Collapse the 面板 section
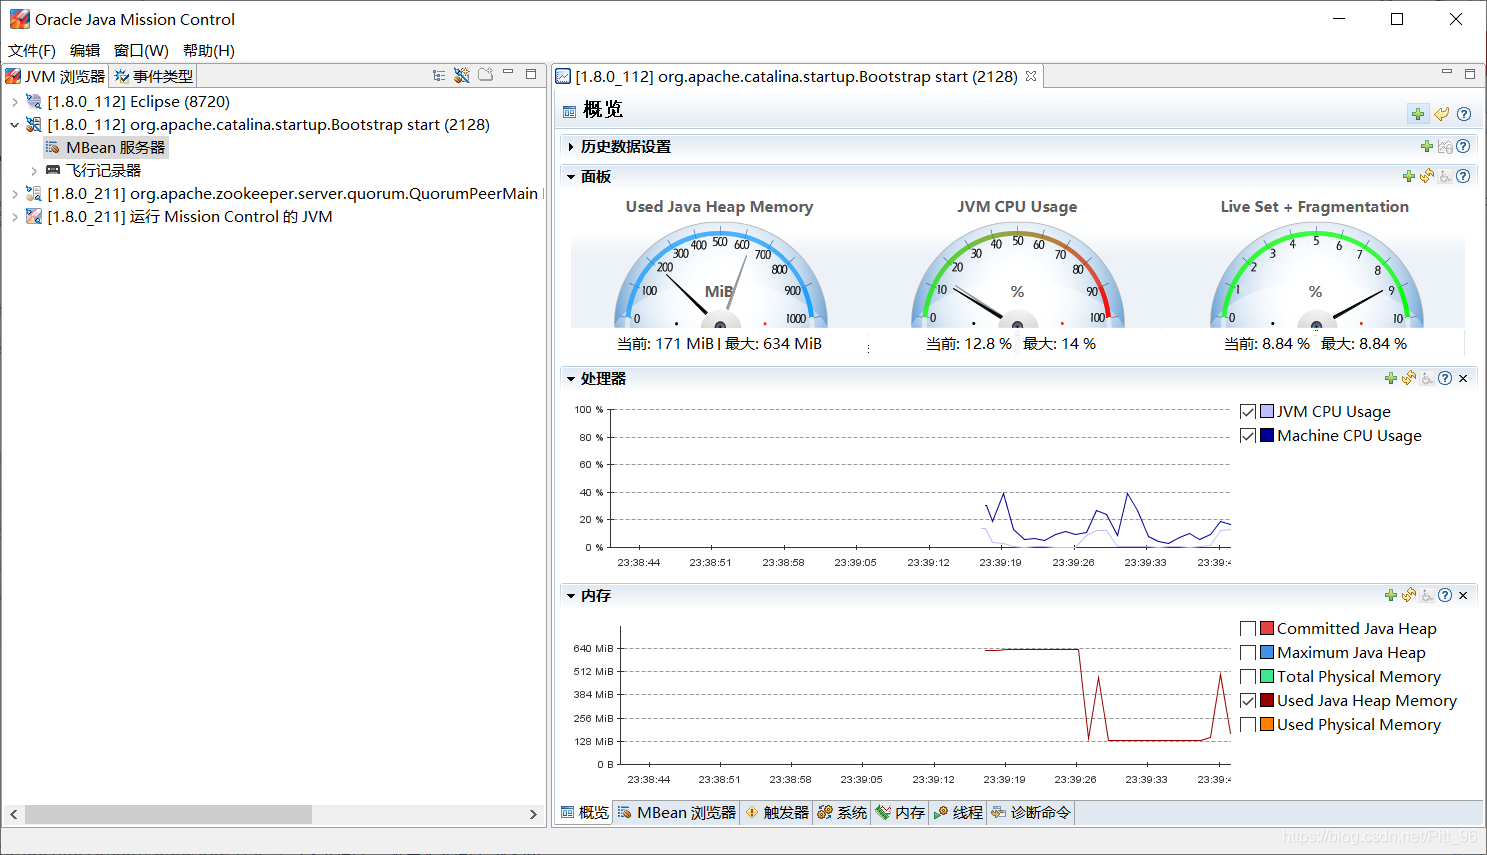 pos(570,177)
